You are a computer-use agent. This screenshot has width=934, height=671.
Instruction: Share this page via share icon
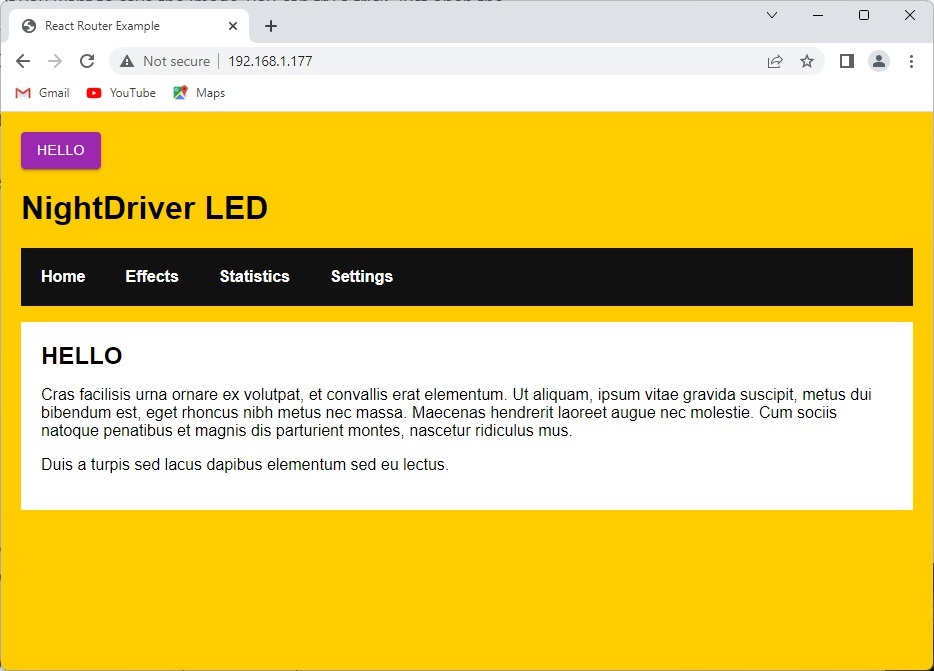pyautogui.click(x=774, y=61)
